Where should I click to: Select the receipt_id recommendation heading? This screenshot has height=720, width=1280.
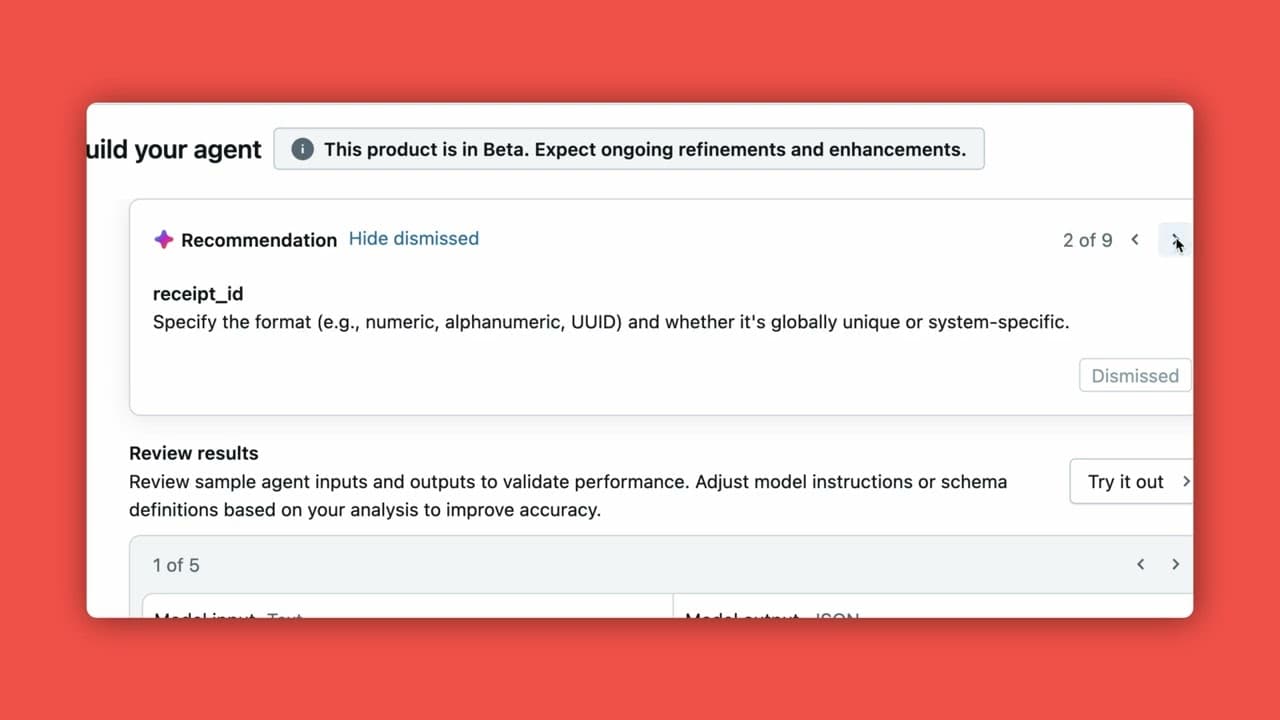pyautogui.click(x=198, y=293)
